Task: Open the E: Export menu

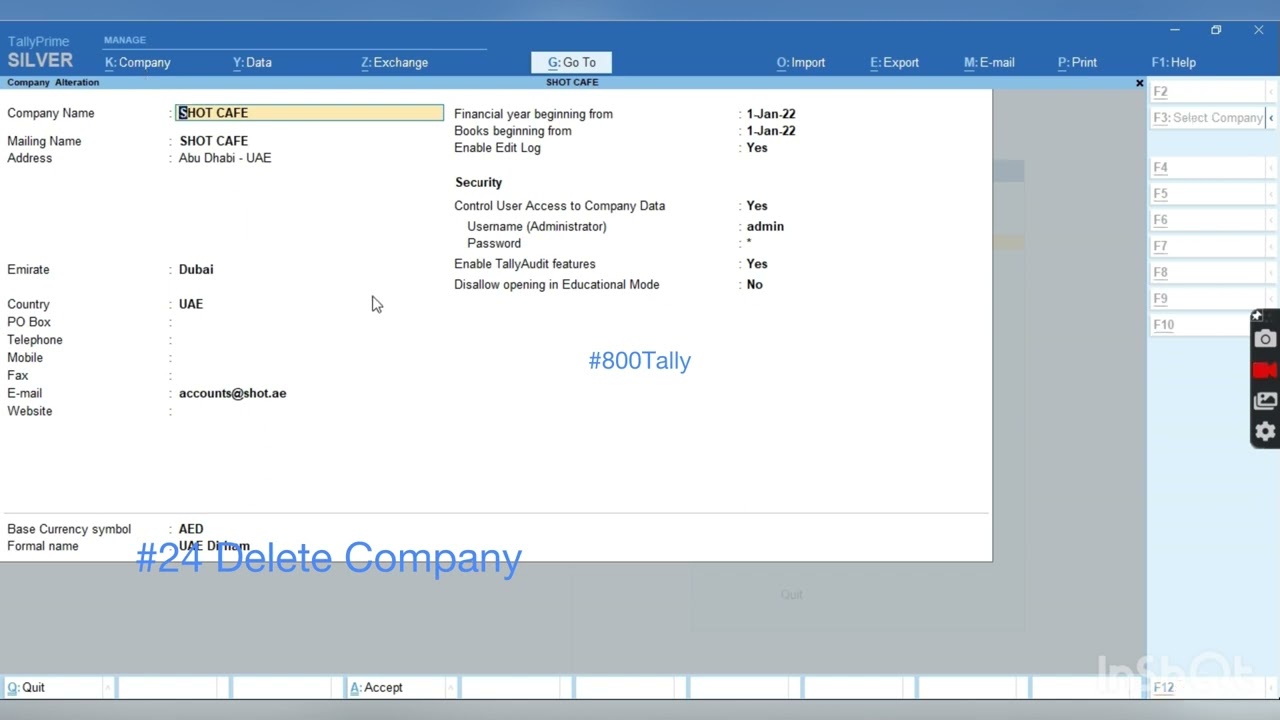Action: tap(894, 62)
